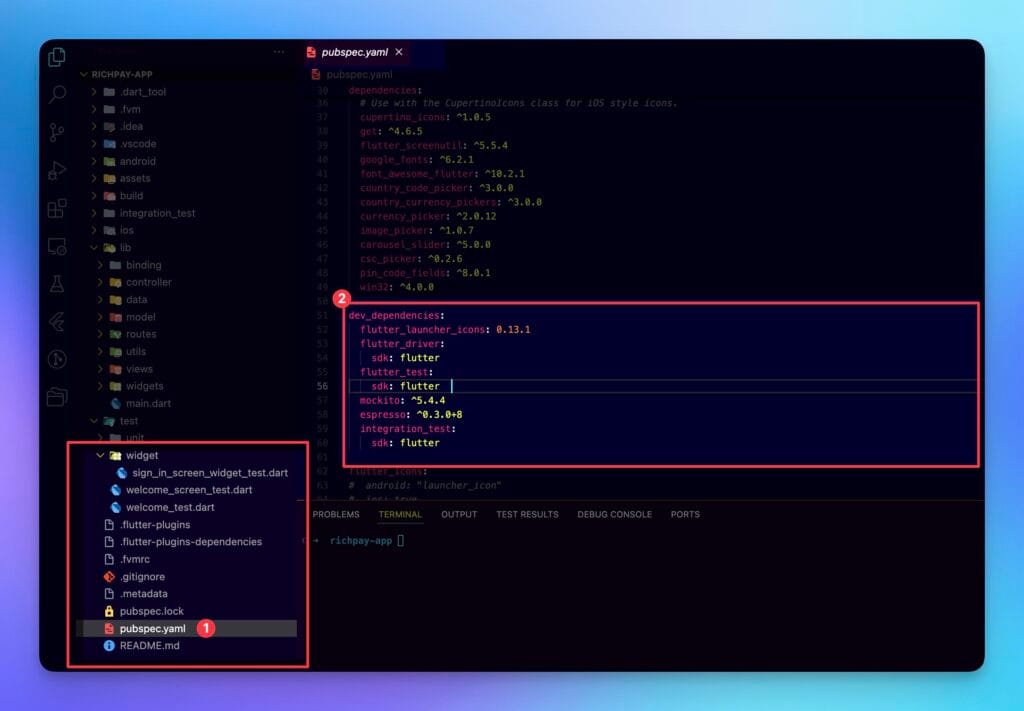
Task: Open the Search view icon
Action: pyautogui.click(x=57, y=95)
